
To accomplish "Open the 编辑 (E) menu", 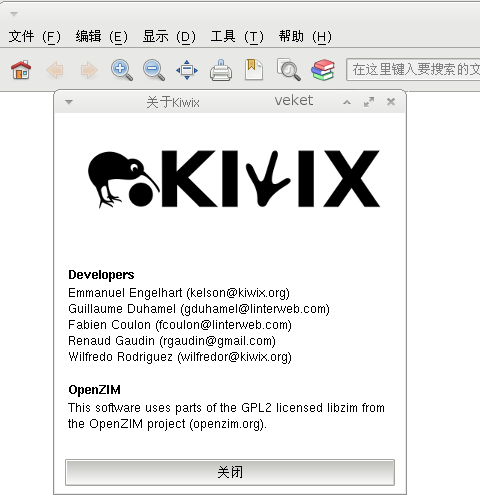I will pyautogui.click(x=102, y=36).
